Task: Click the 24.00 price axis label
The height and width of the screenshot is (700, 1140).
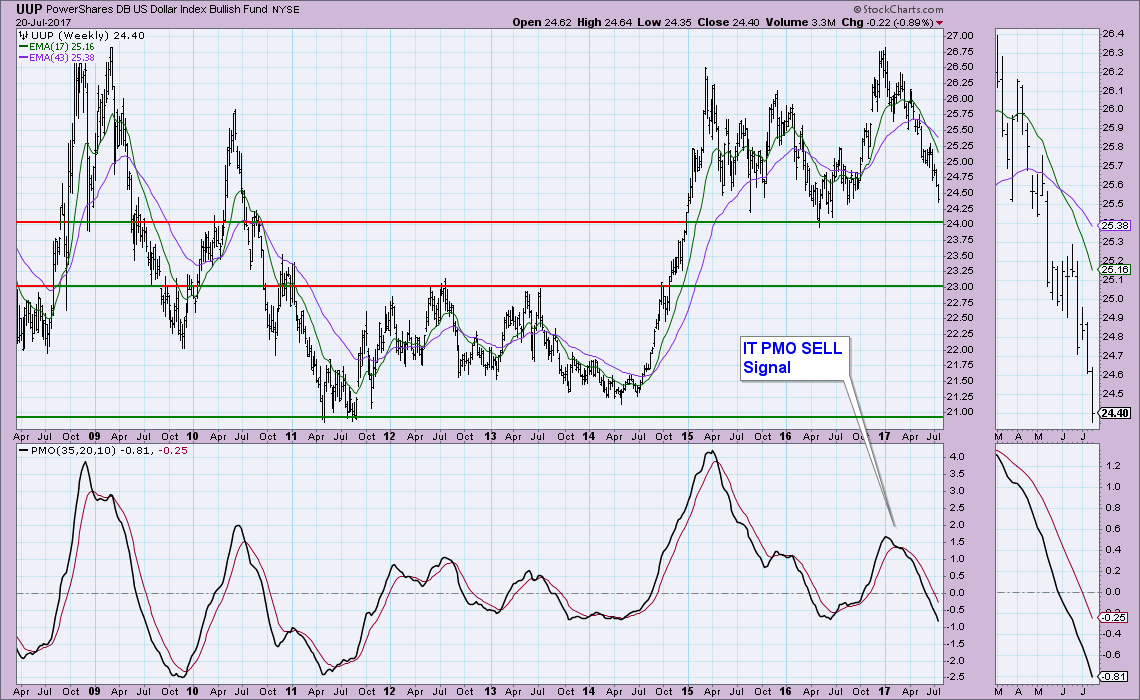Action: tap(960, 223)
